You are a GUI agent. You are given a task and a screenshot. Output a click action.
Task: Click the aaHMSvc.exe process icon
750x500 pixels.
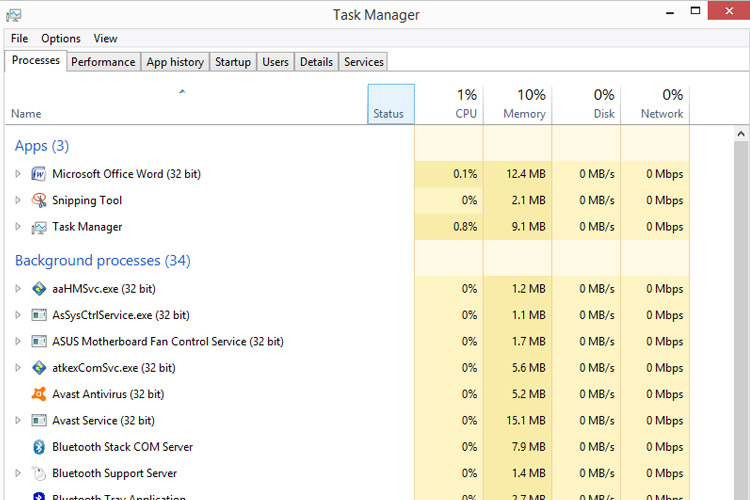tap(39, 289)
